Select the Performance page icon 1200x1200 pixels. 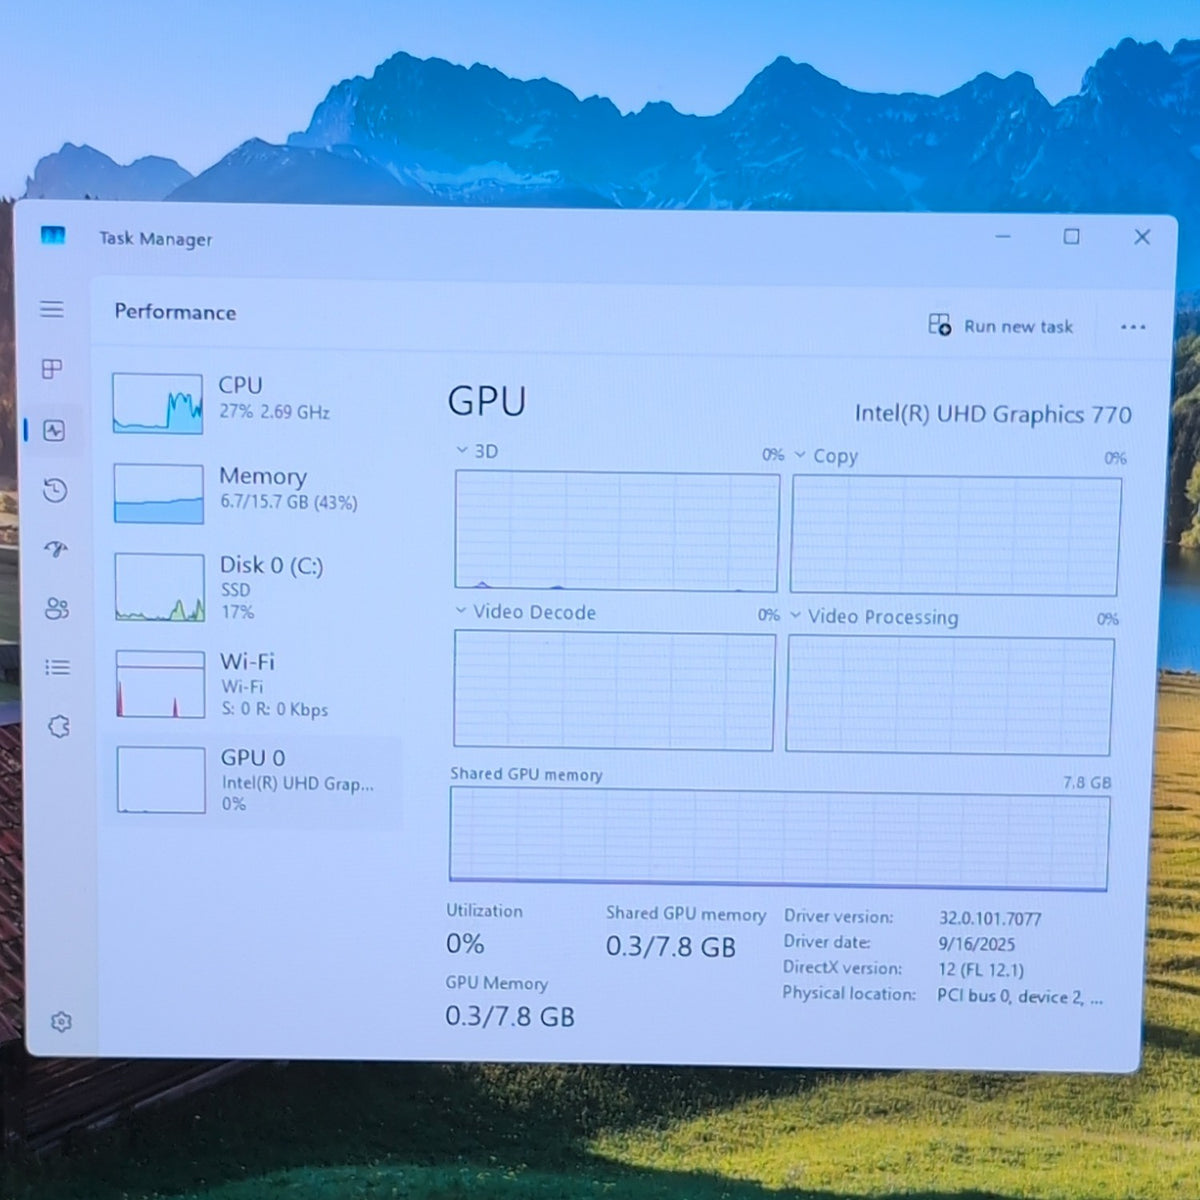point(54,430)
